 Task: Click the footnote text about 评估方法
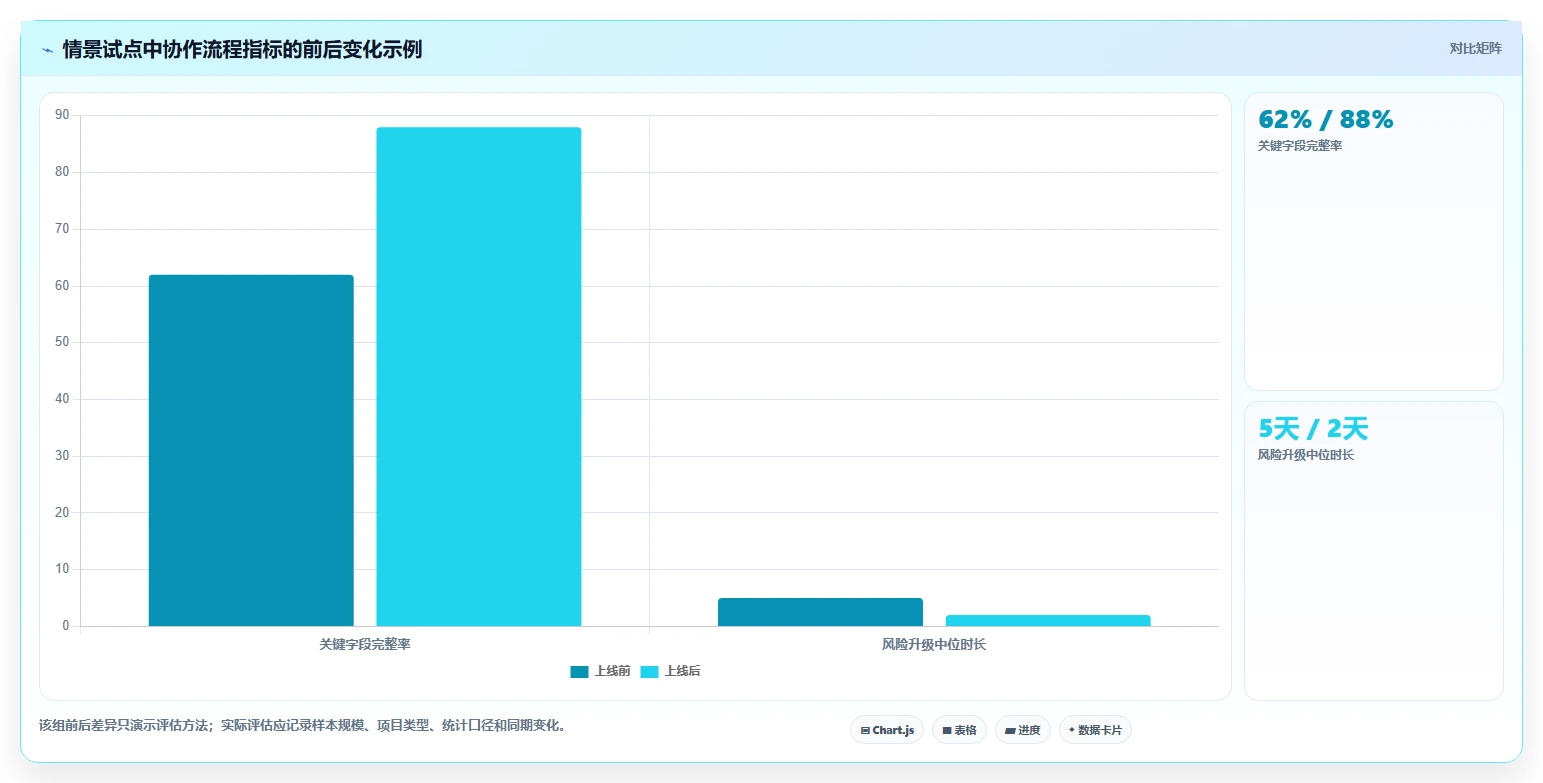pyautogui.click(x=305, y=726)
